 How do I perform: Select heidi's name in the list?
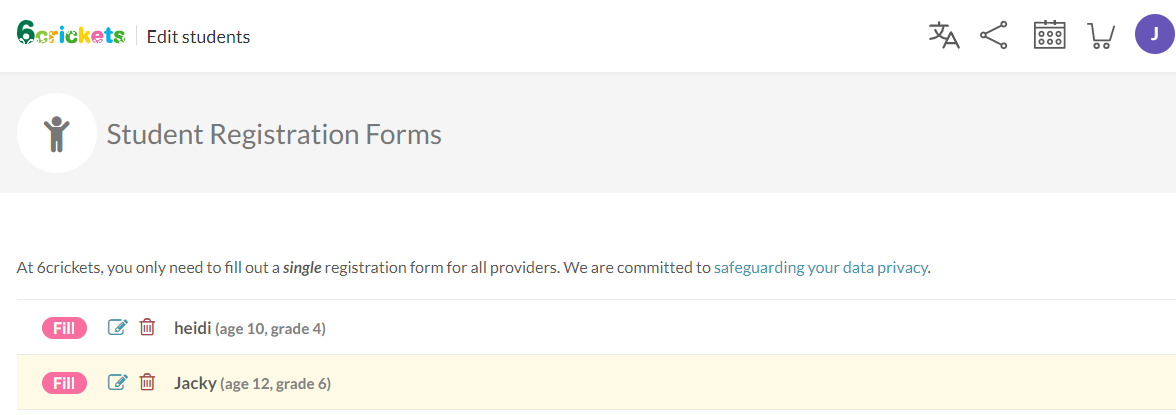click(x=192, y=327)
